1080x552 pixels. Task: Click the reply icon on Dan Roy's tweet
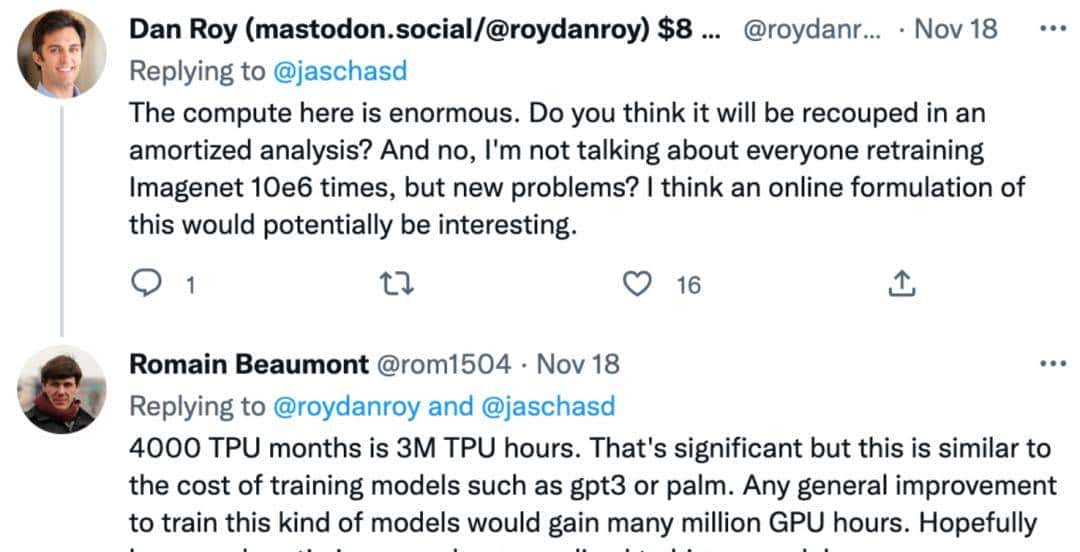[147, 285]
